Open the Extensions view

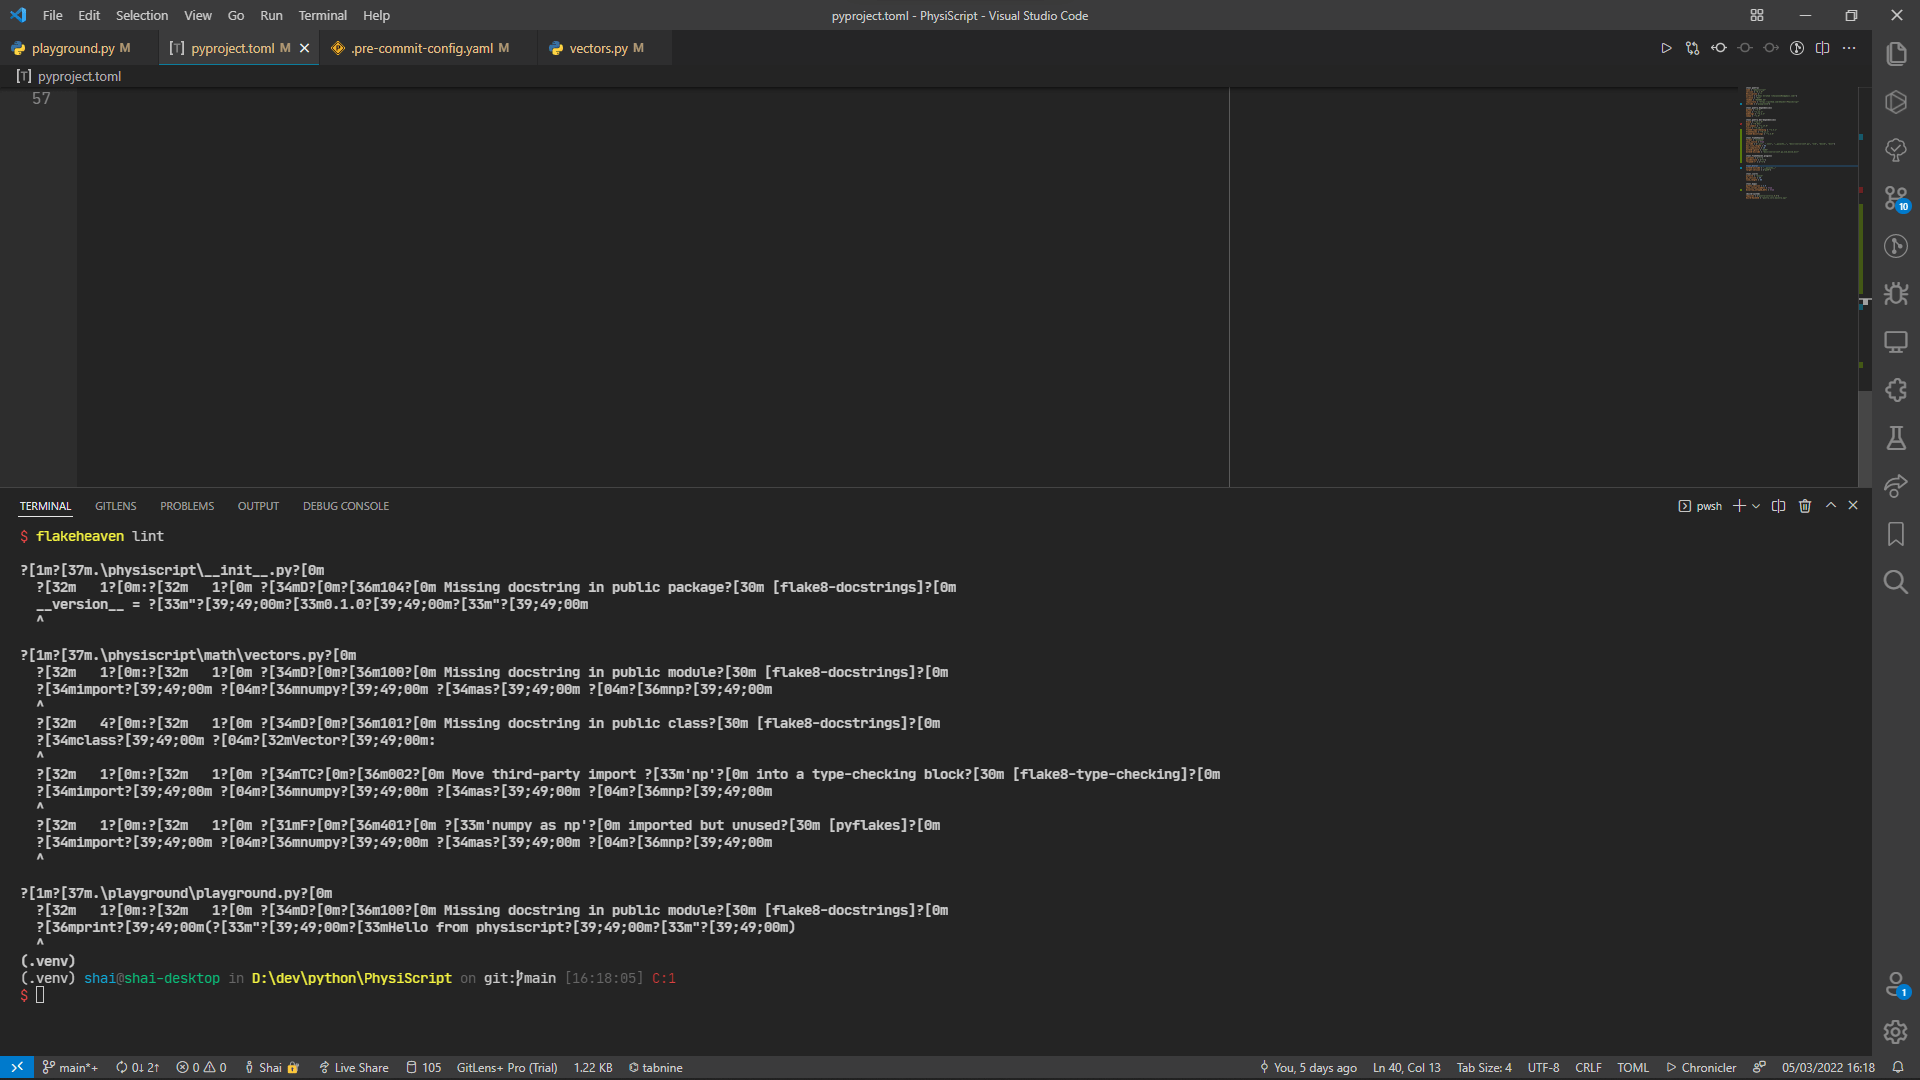[x=1896, y=390]
